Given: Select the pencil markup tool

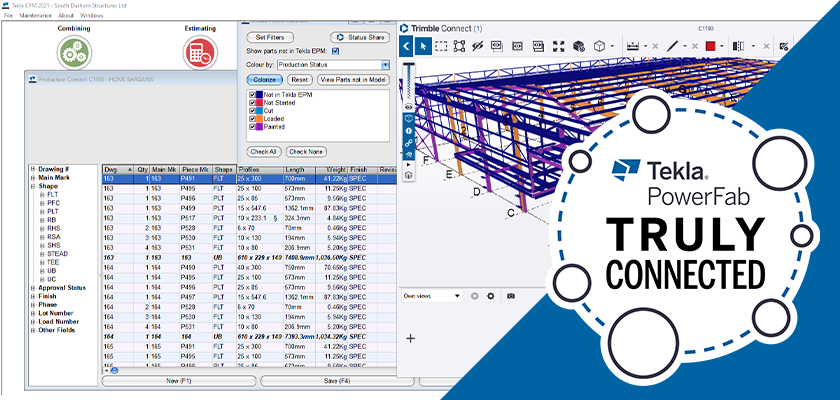Looking at the screenshot, I should click(672, 46).
